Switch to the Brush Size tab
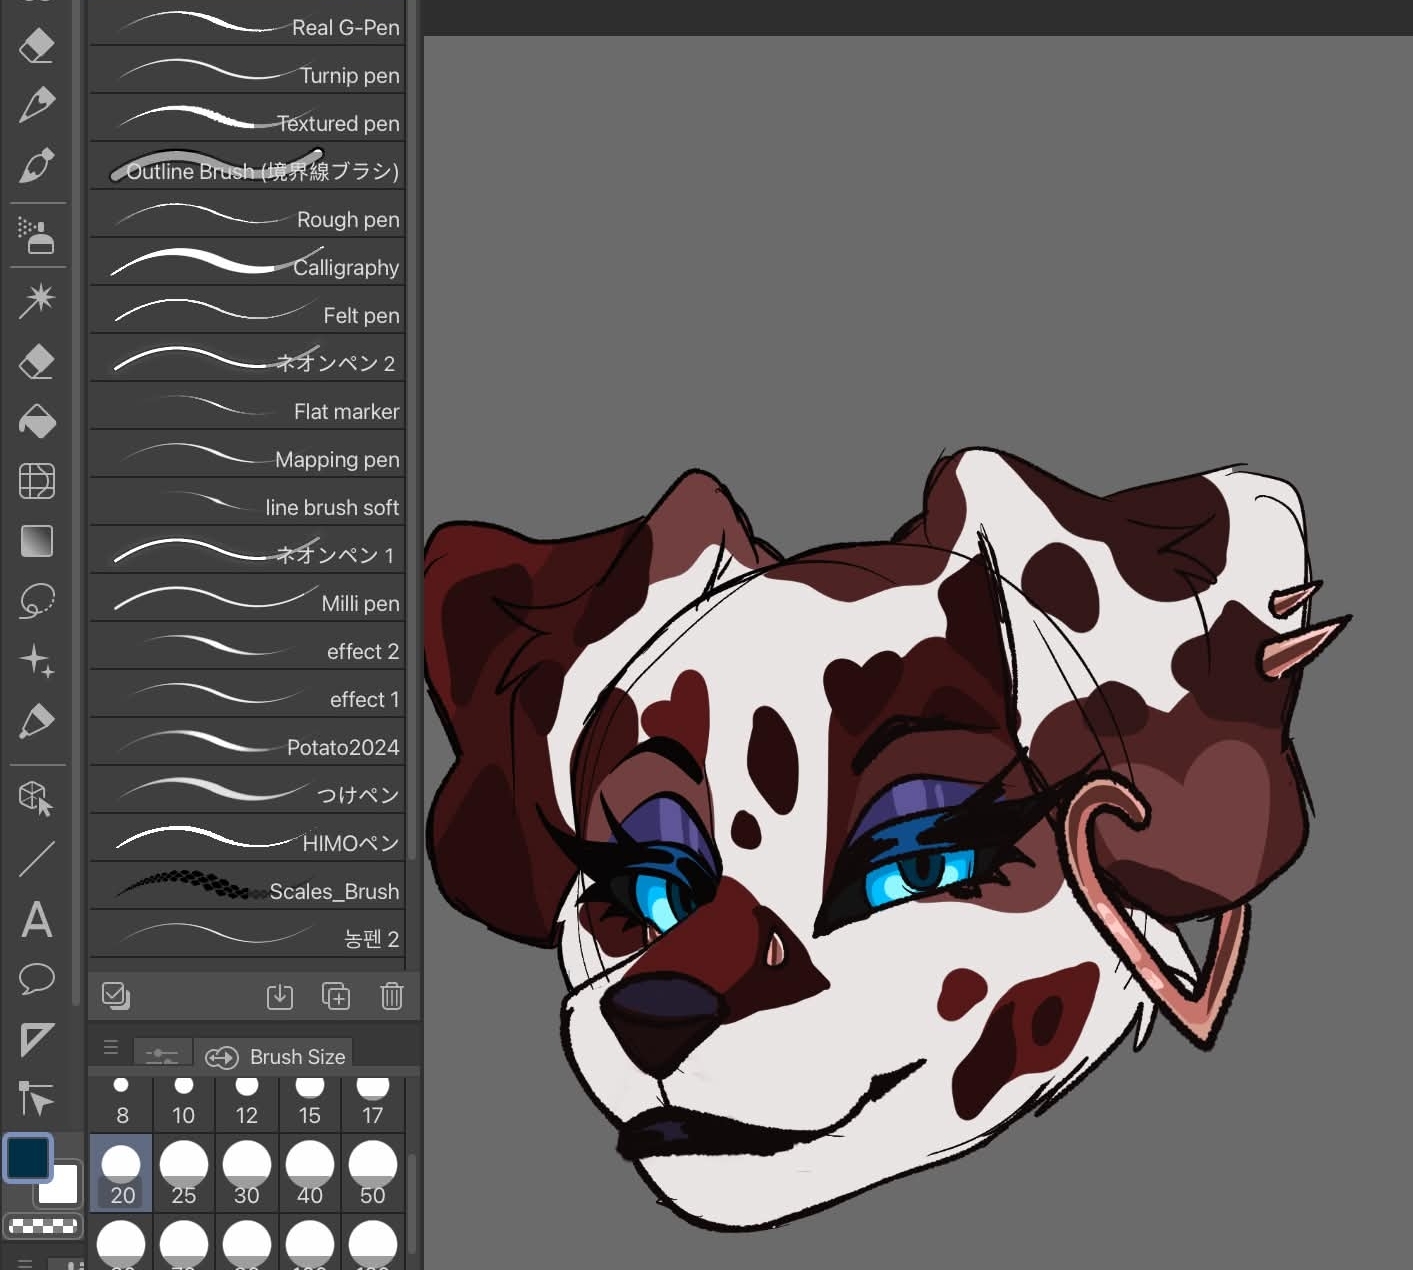Image resolution: width=1413 pixels, height=1270 pixels. (276, 1056)
